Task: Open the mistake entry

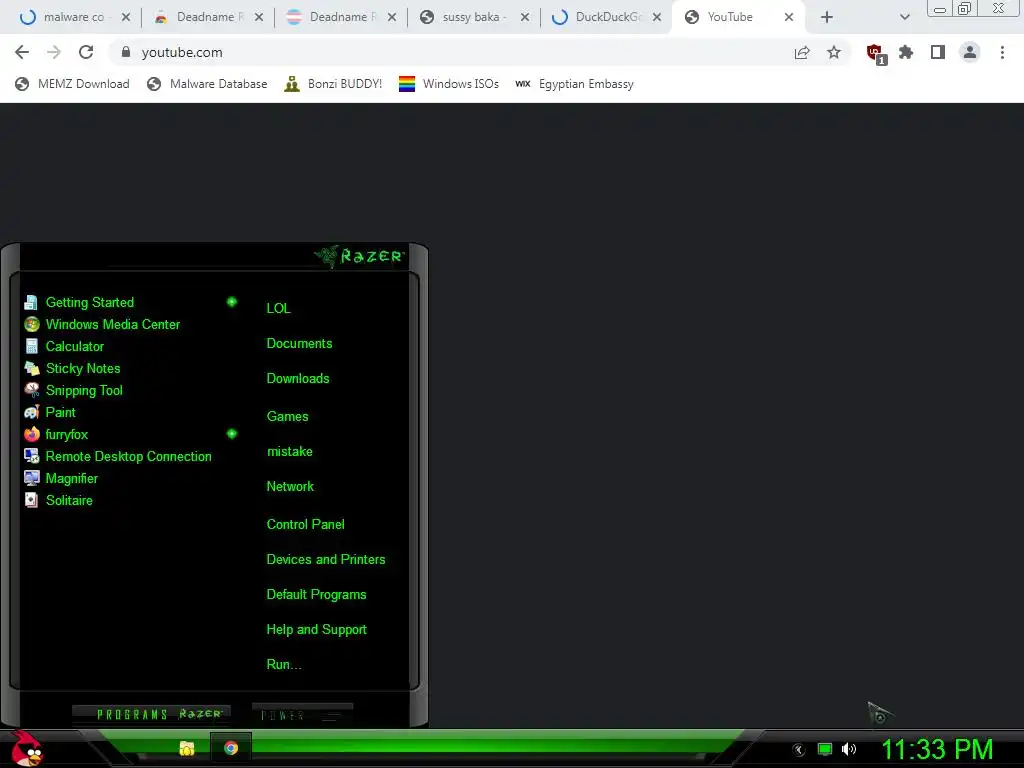Action: (289, 452)
